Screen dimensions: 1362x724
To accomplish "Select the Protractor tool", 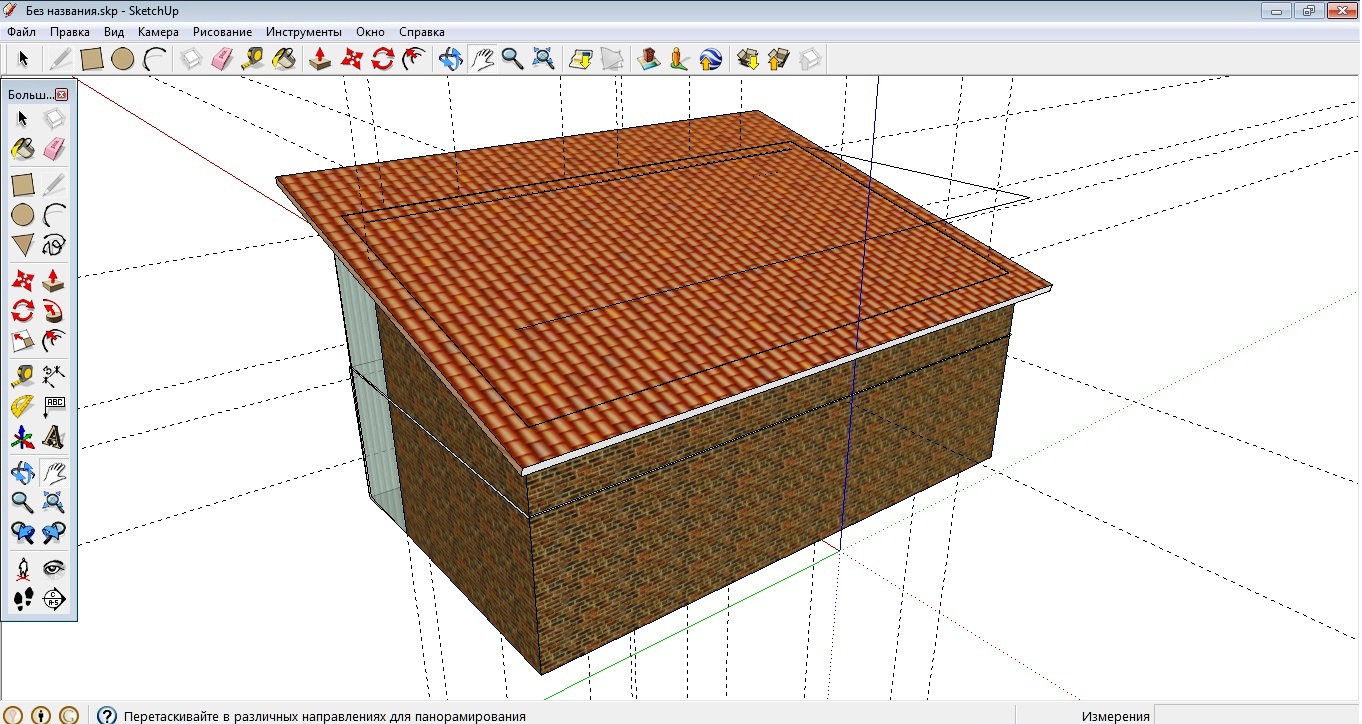I will (22, 406).
